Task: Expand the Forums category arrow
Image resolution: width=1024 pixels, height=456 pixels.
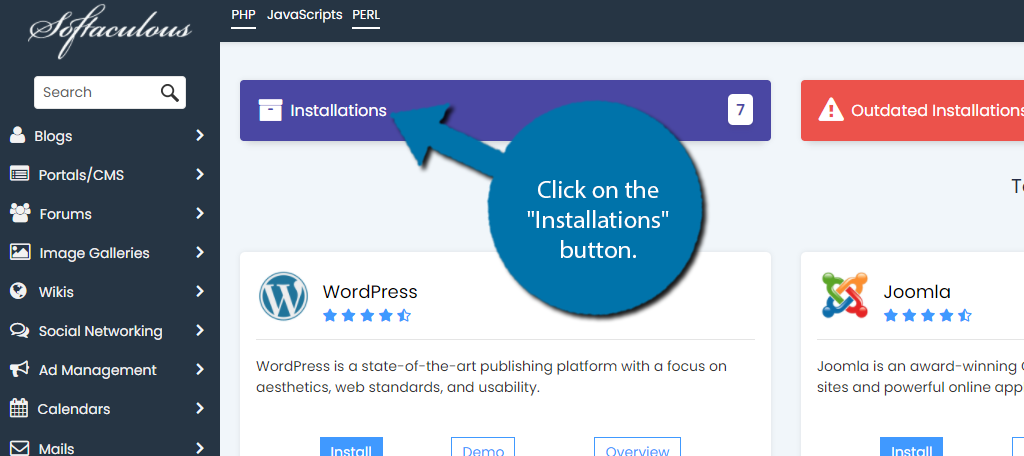Action: click(200, 213)
